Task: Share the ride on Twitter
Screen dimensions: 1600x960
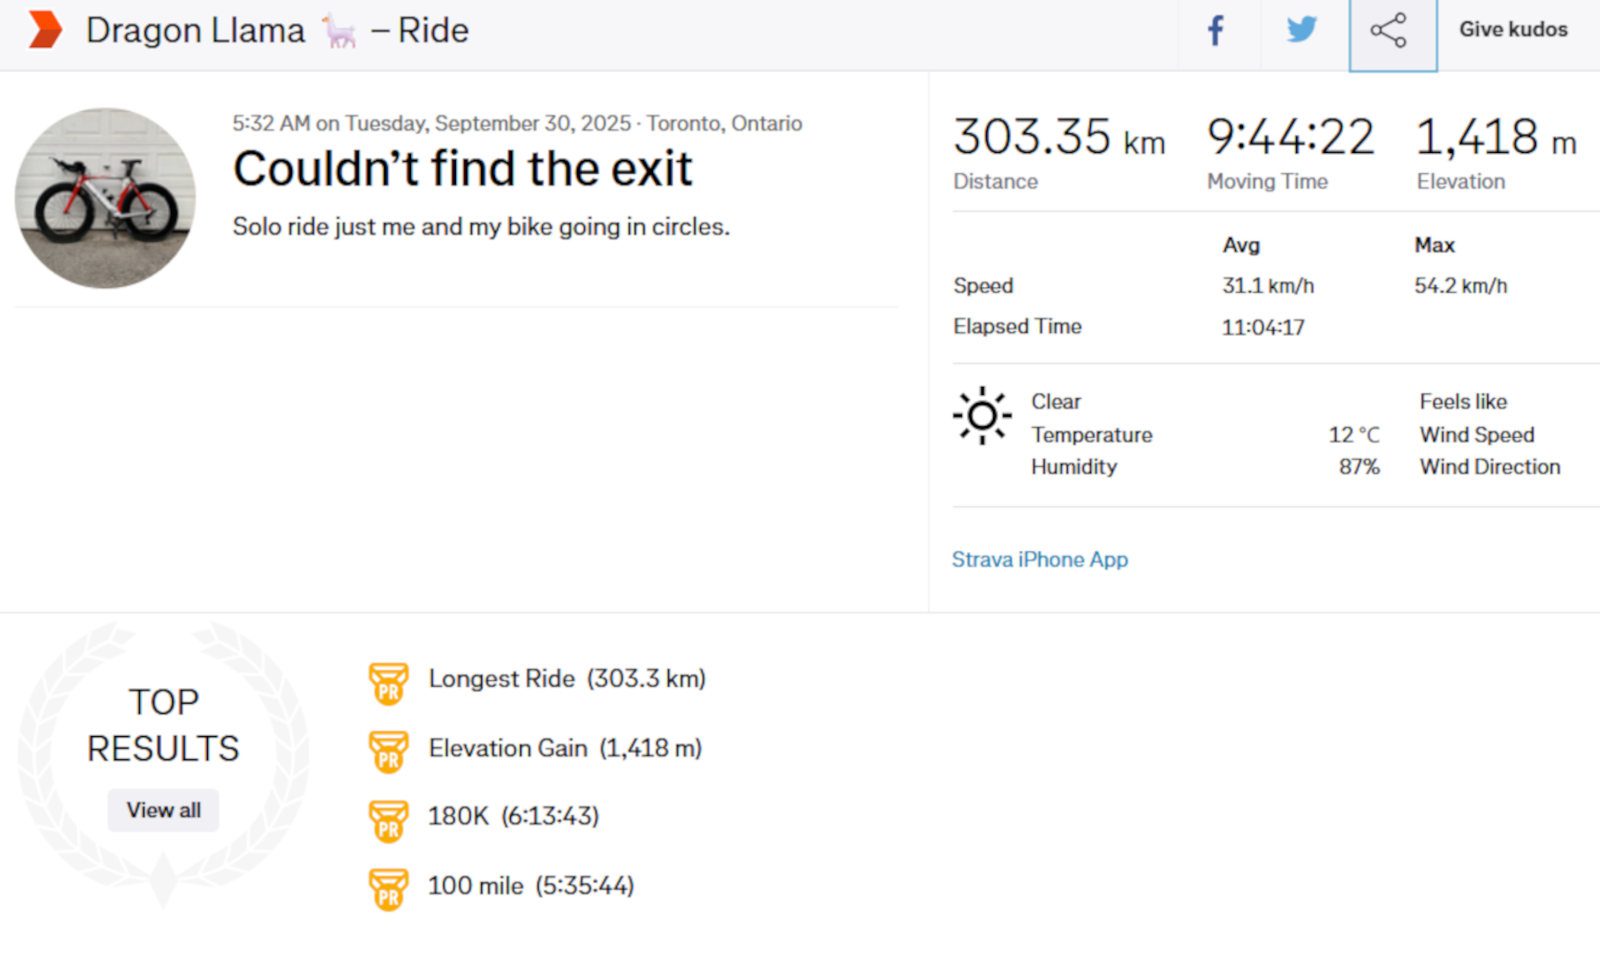Action: click(x=1301, y=31)
